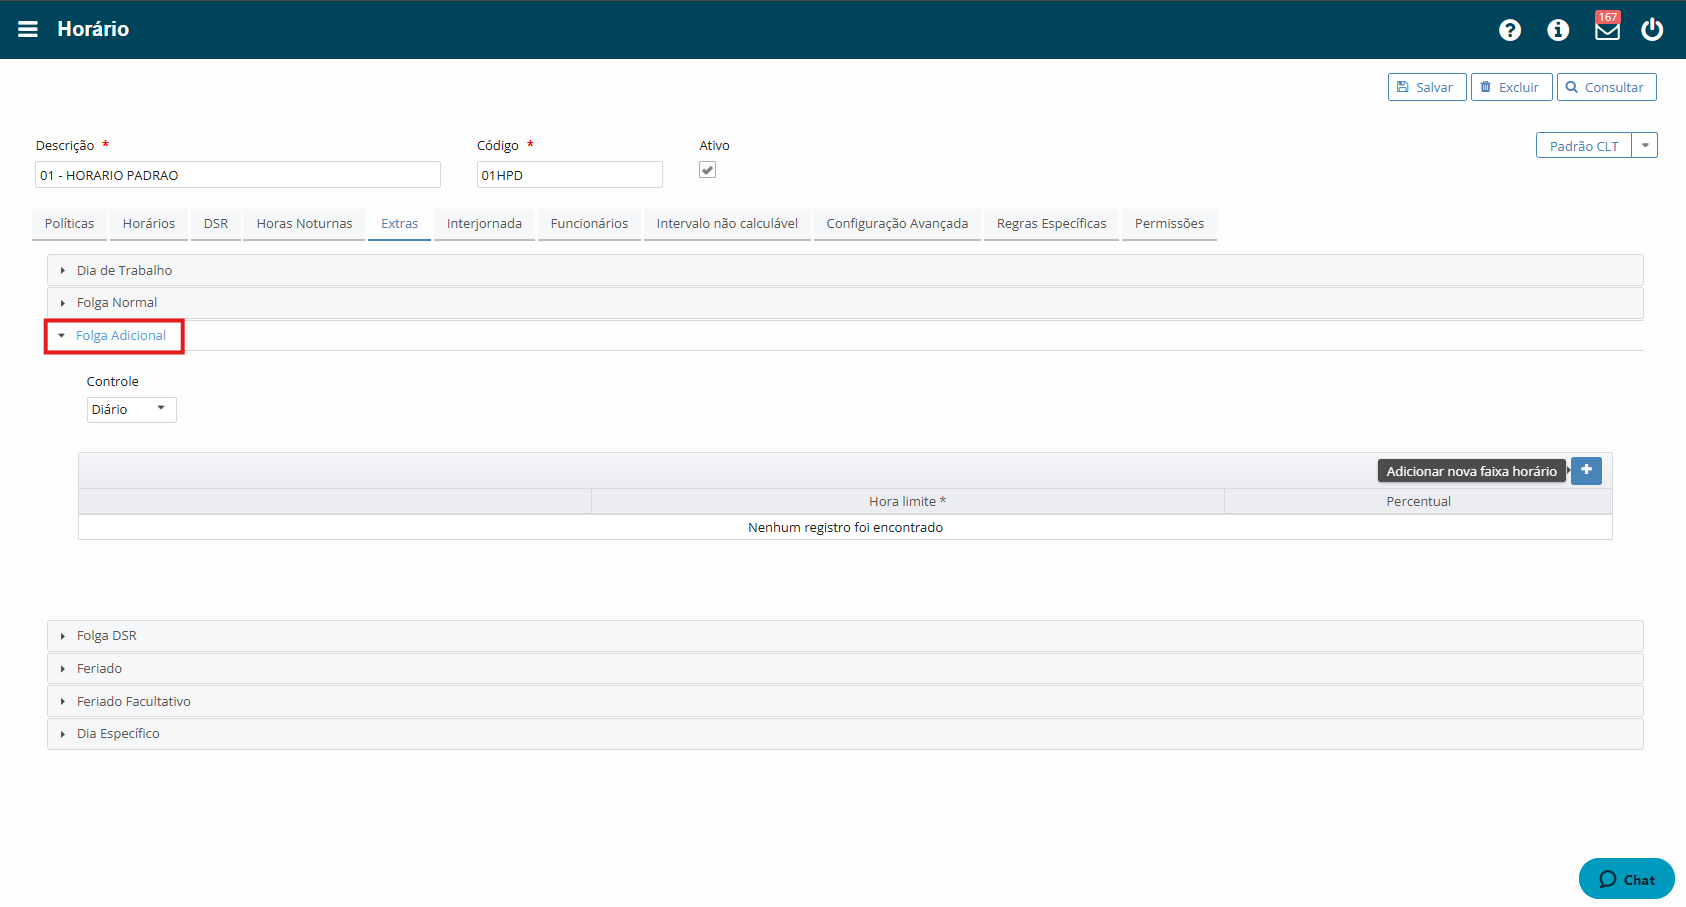Expand the Folga DSR section

(845, 636)
